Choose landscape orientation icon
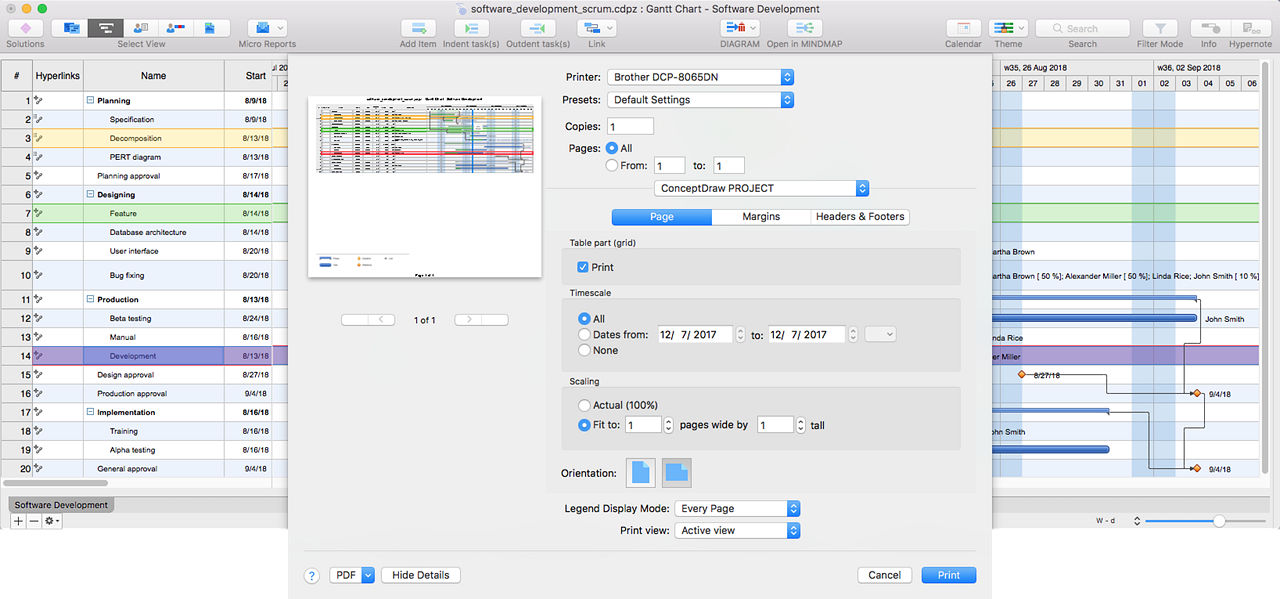The image size is (1280, 599). click(x=676, y=472)
